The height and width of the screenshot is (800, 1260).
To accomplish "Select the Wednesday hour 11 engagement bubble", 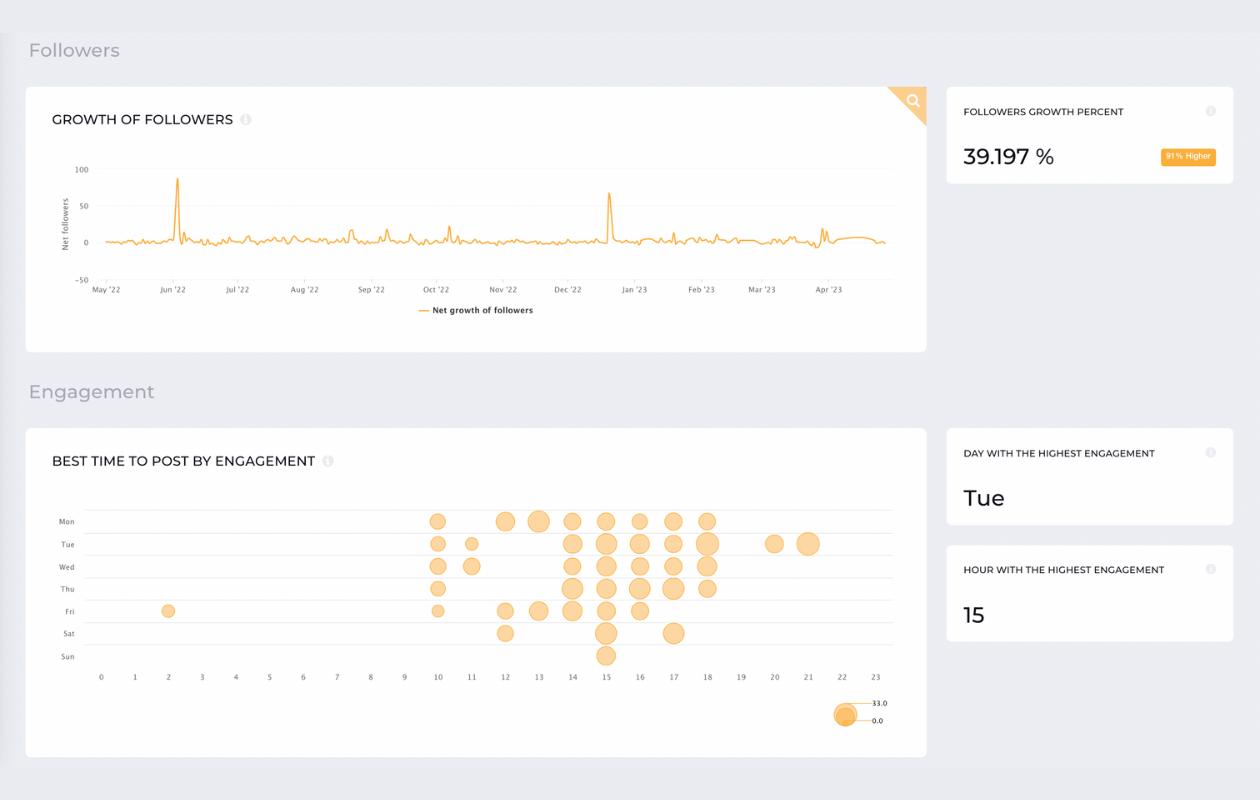I will pyautogui.click(x=471, y=566).
